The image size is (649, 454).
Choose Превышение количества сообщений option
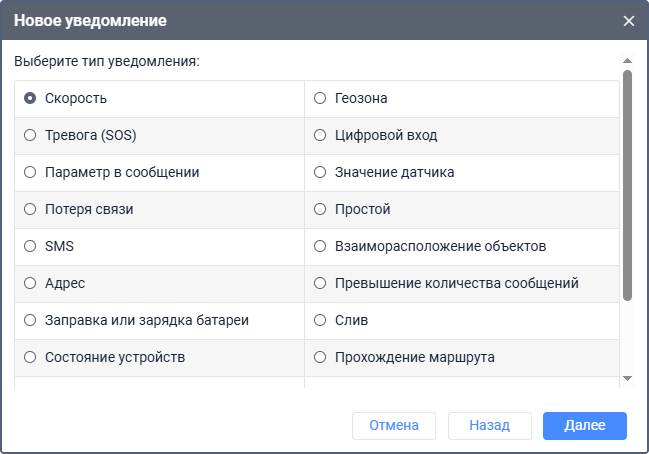(x=320, y=283)
